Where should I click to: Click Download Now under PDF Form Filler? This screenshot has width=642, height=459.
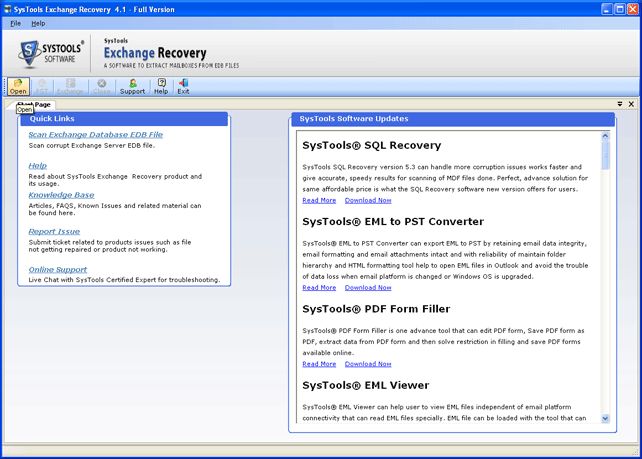(x=368, y=364)
